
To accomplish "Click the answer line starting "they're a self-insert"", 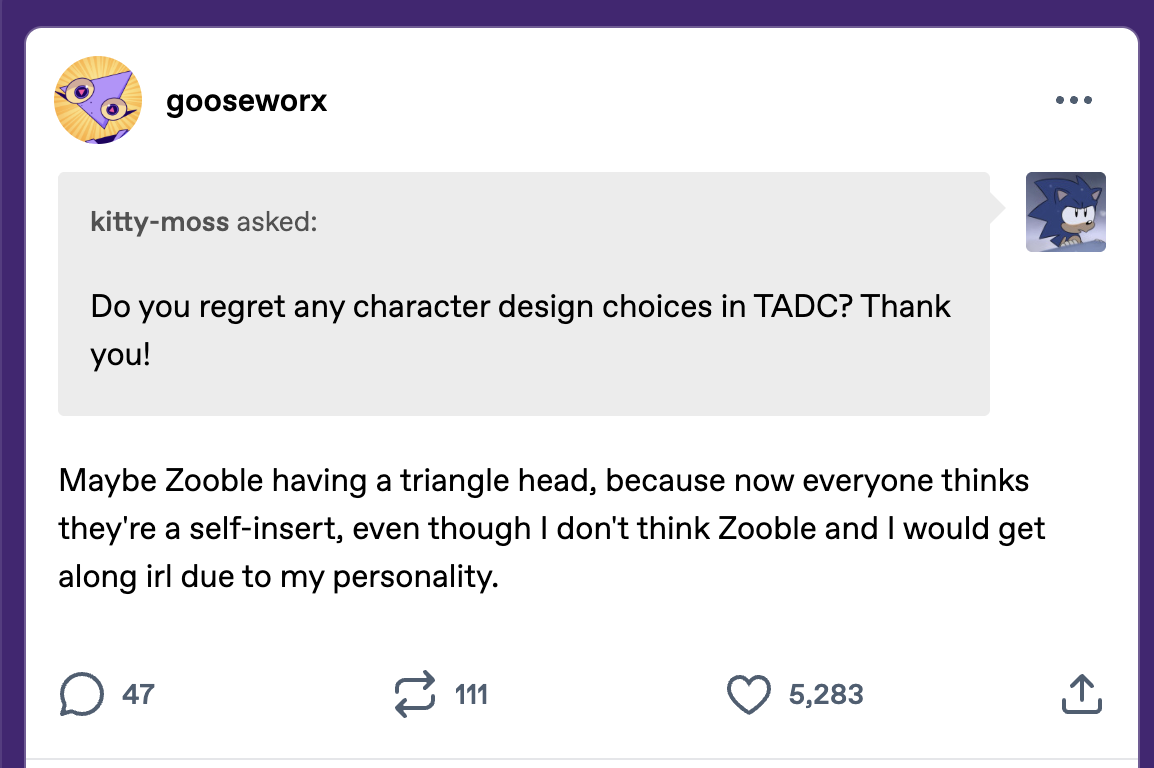I will point(551,529).
